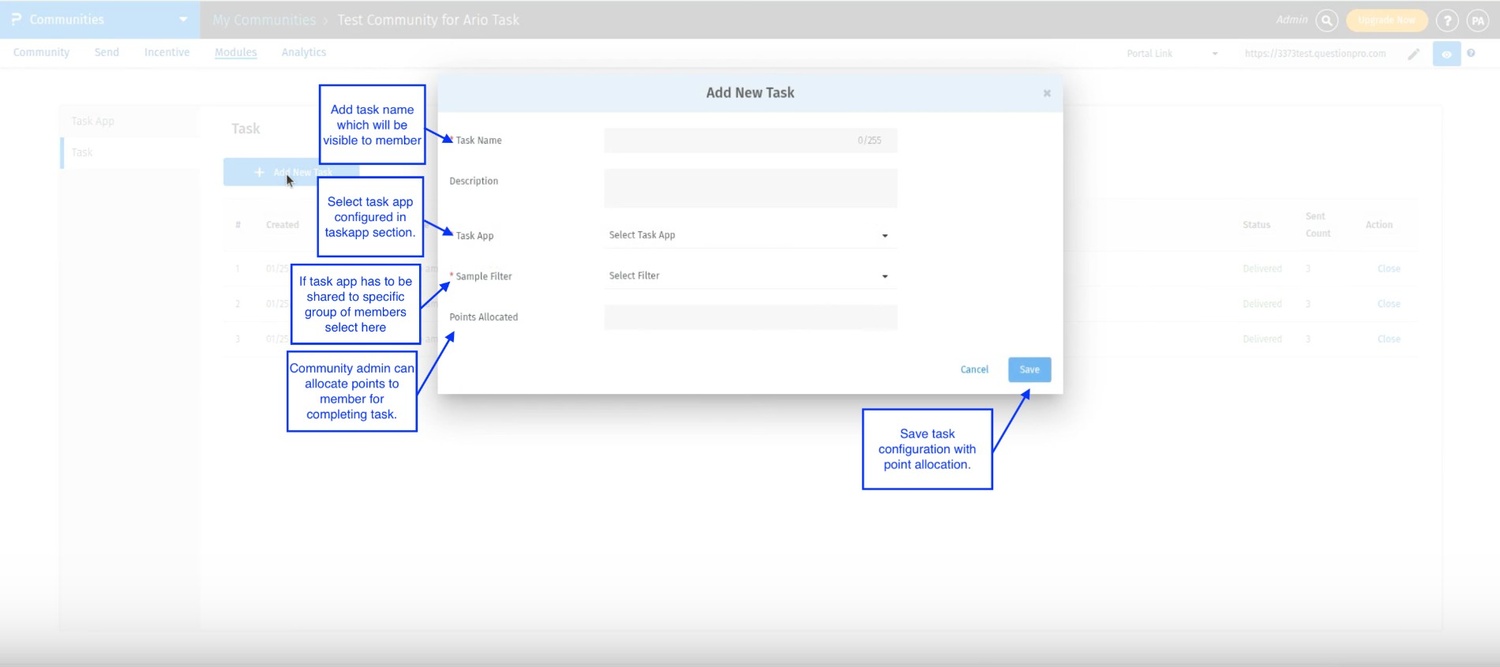Click the Admin label in top bar

1292,20
